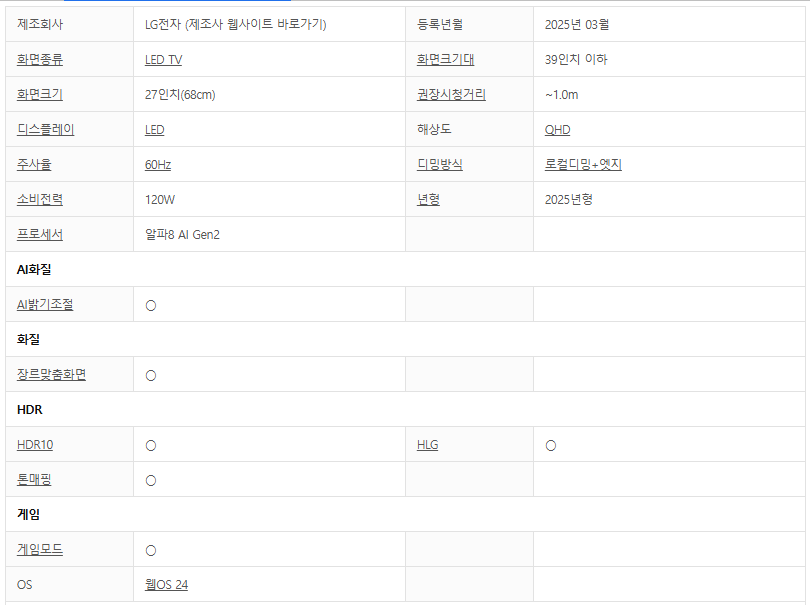Open the 프로세서 term link

click(40, 235)
